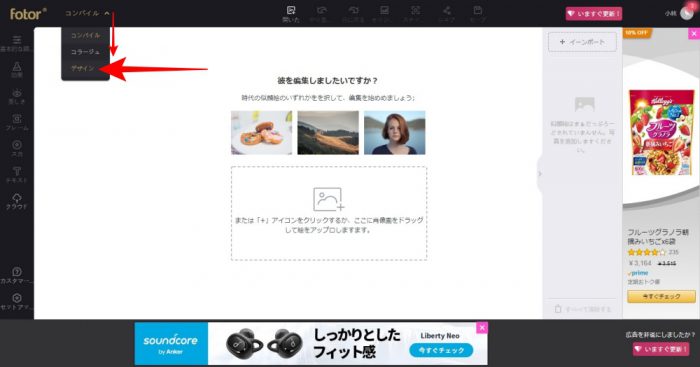Open the Basic adjustments tool in sidebar
Viewport: 700px width, 367px height.
[x=17, y=44]
